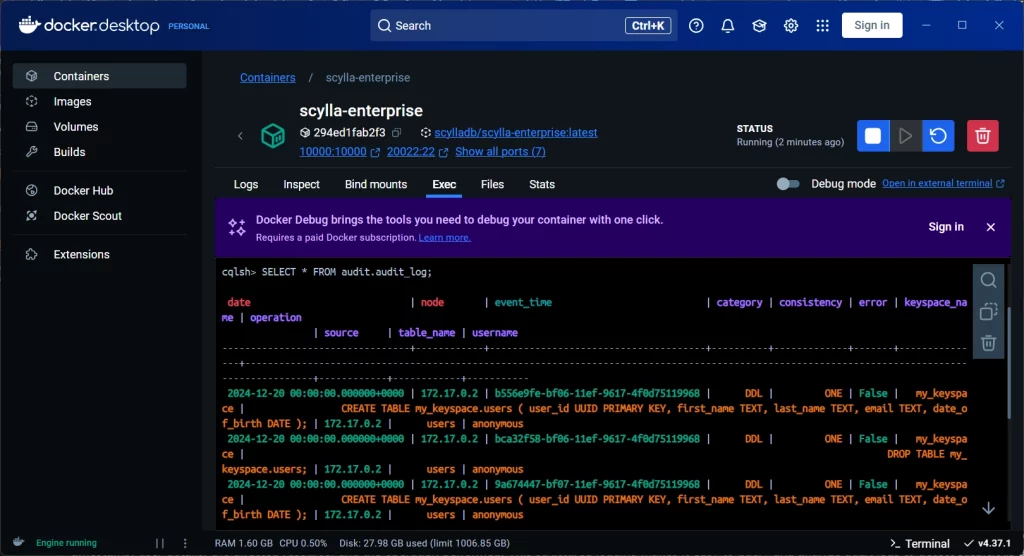Click Show all ports (7)

click(500, 152)
